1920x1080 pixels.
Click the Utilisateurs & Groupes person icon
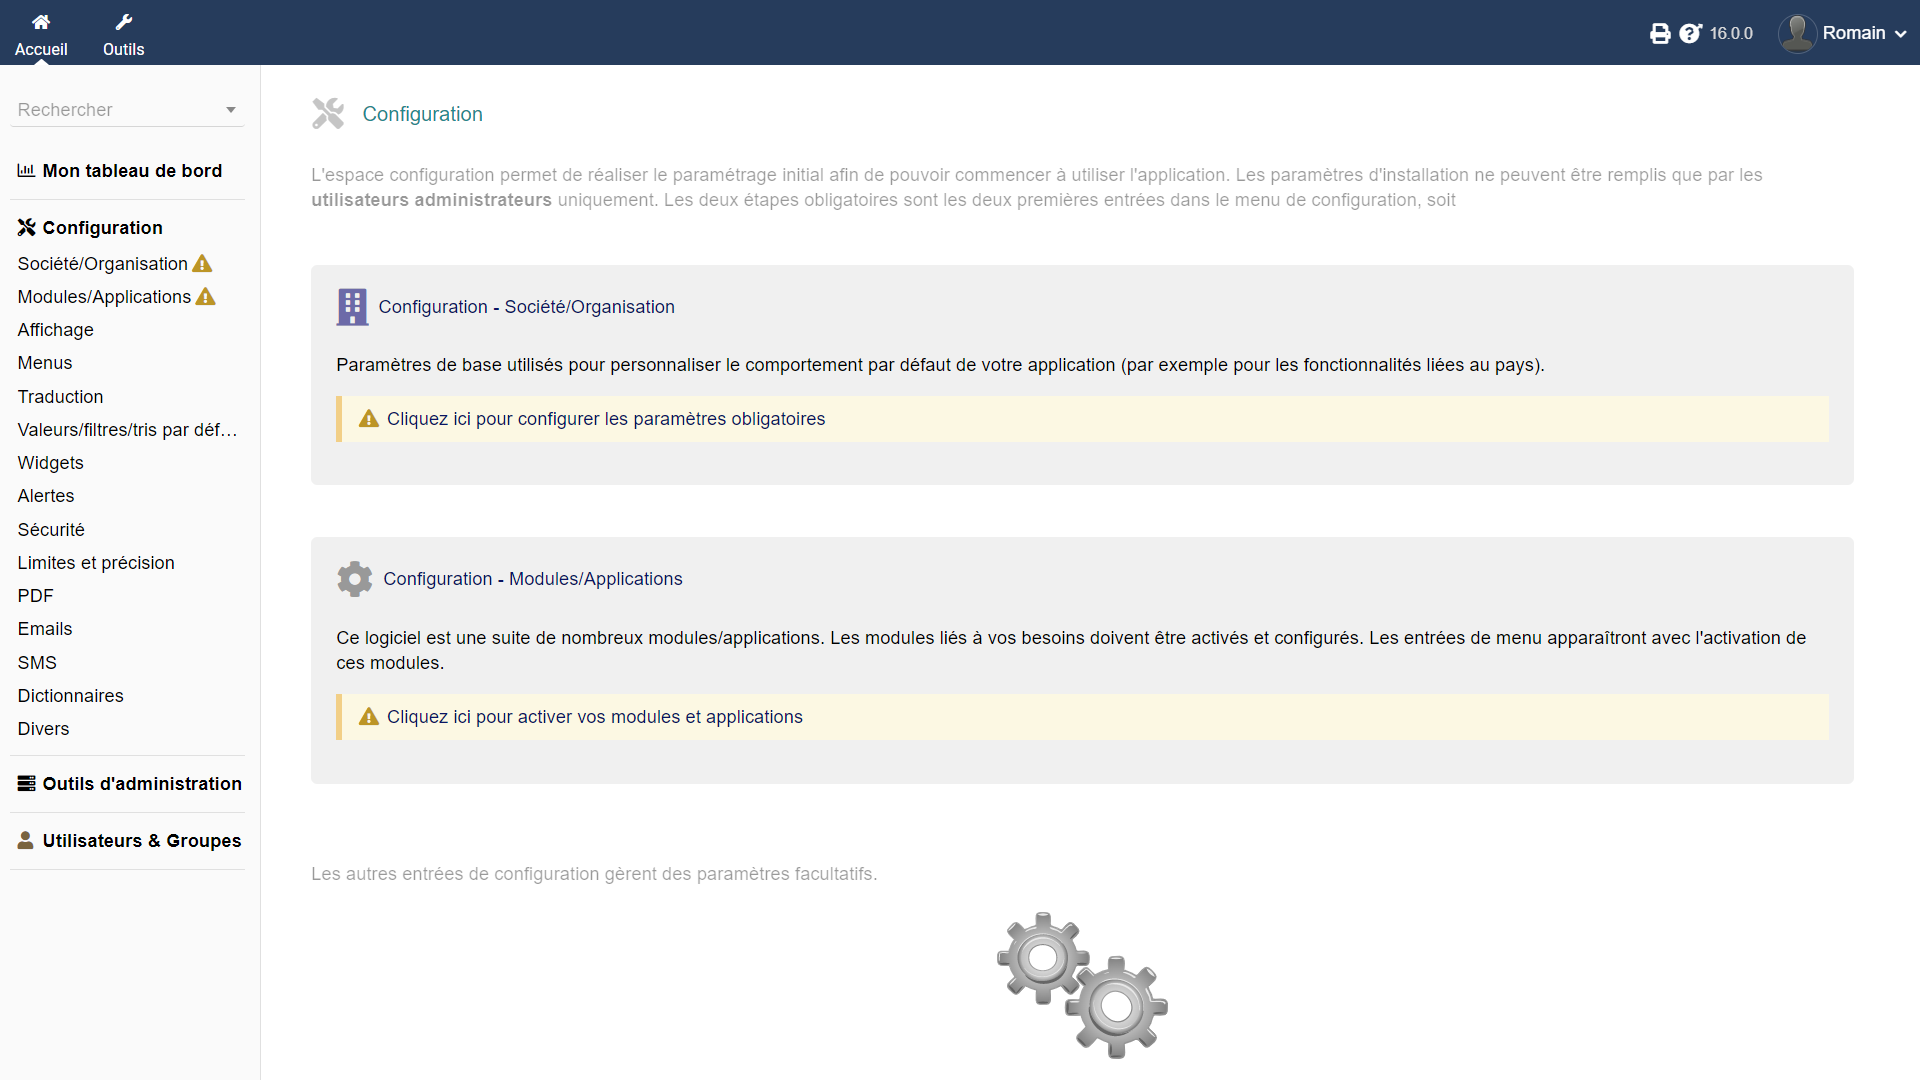click(x=25, y=840)
